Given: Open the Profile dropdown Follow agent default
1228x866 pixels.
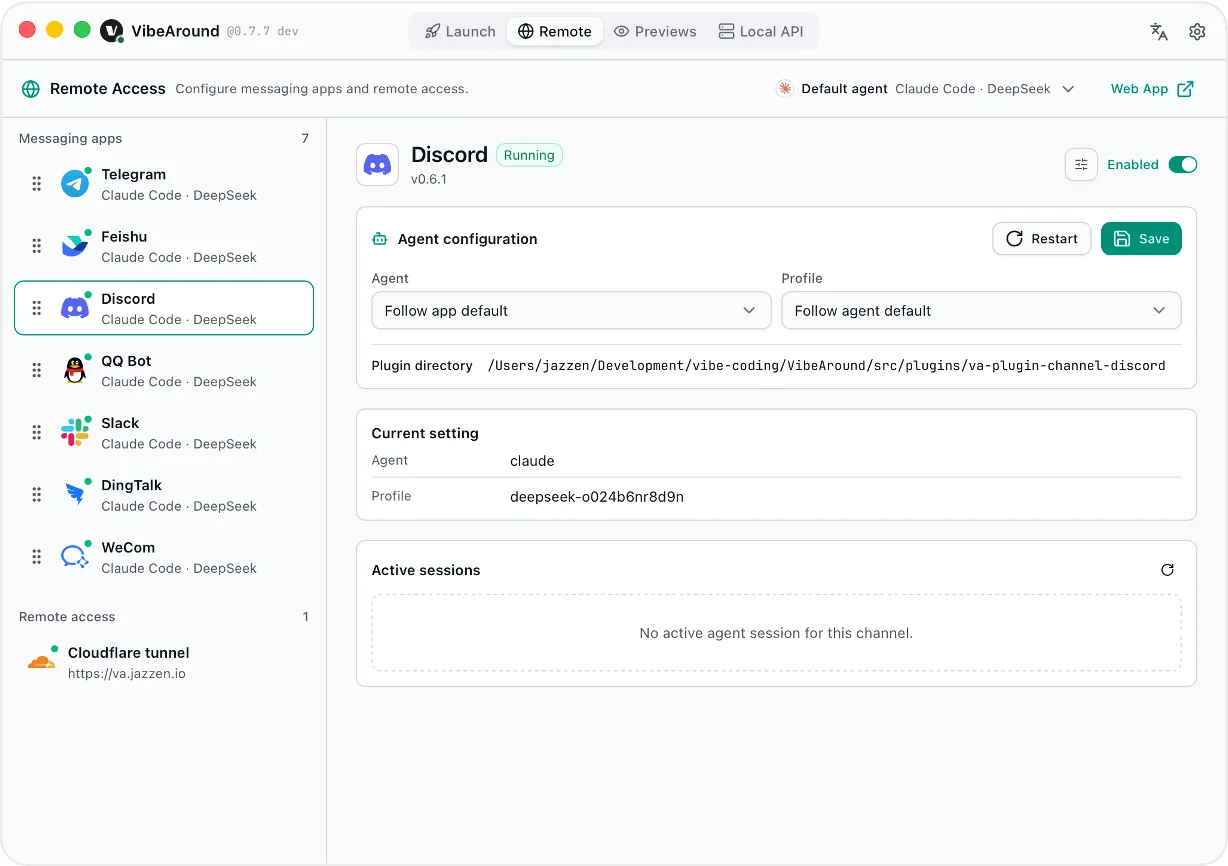Looking at the screenshot, I should (981, 311).
